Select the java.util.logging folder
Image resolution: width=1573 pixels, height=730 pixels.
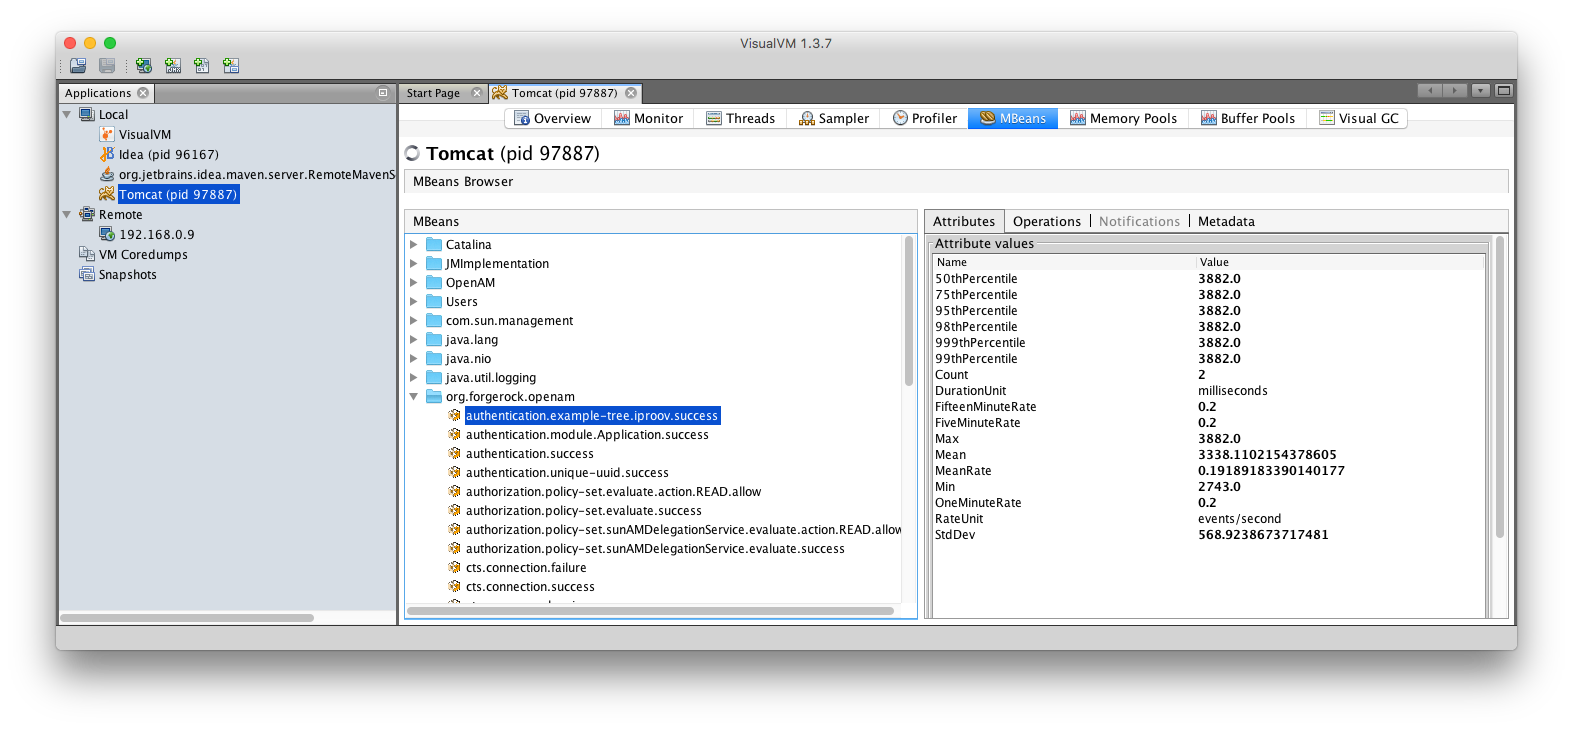click(x=491, y=377)
